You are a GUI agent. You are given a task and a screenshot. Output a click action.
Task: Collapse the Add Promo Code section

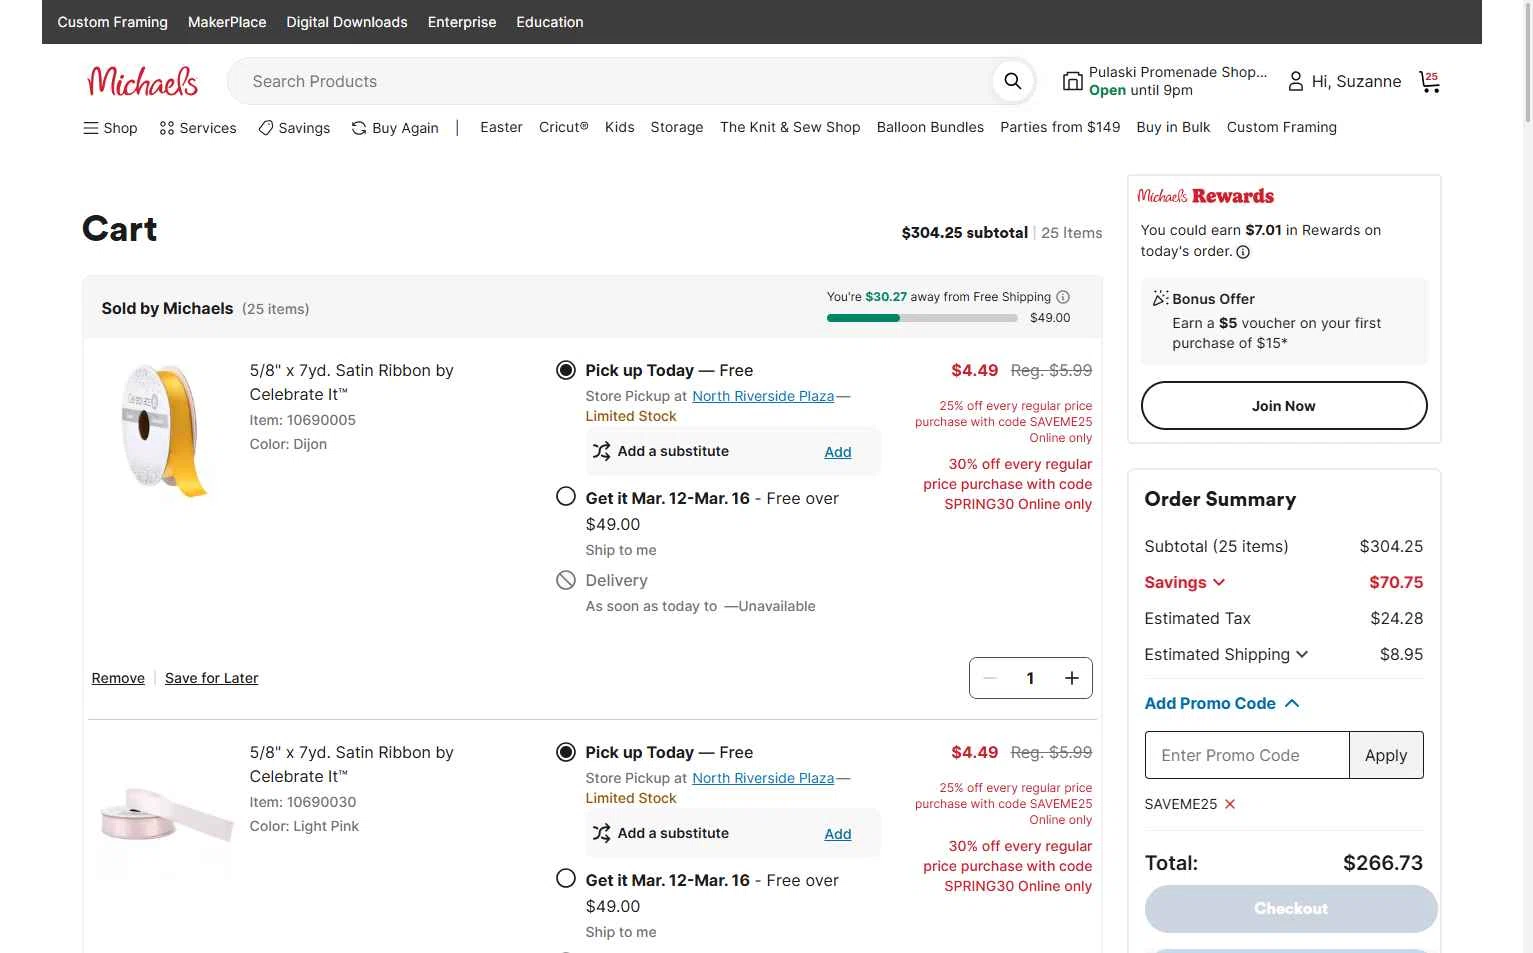[1222, 703]
